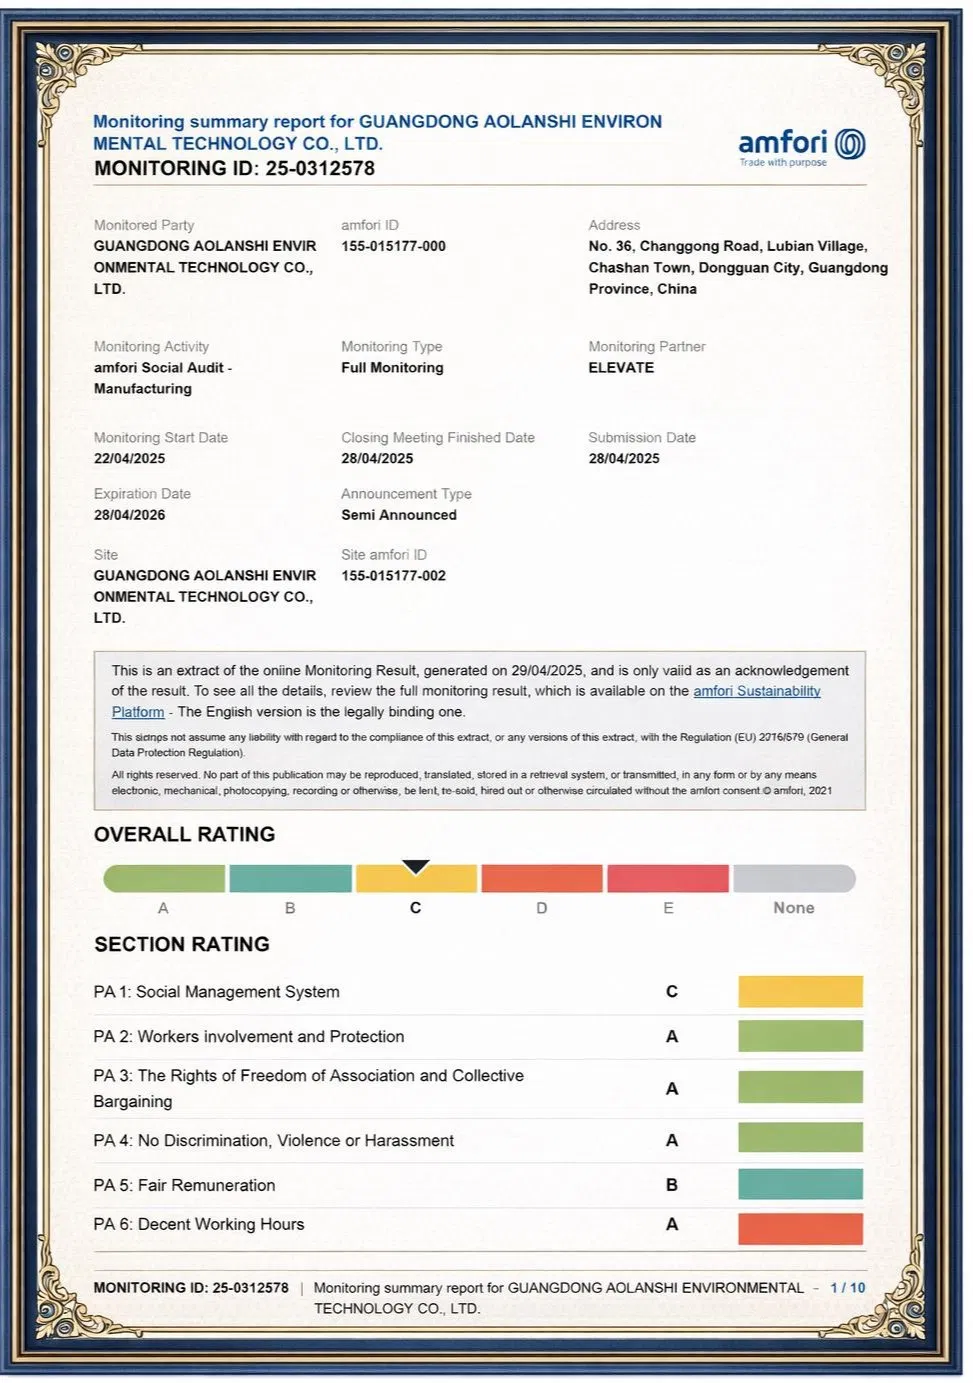The width and height of the screenshot is (973, 1383).
Task: Click the MONITORING ID: 25-0312578 heading
Action: pyautogui.click(x=234, y=168)
